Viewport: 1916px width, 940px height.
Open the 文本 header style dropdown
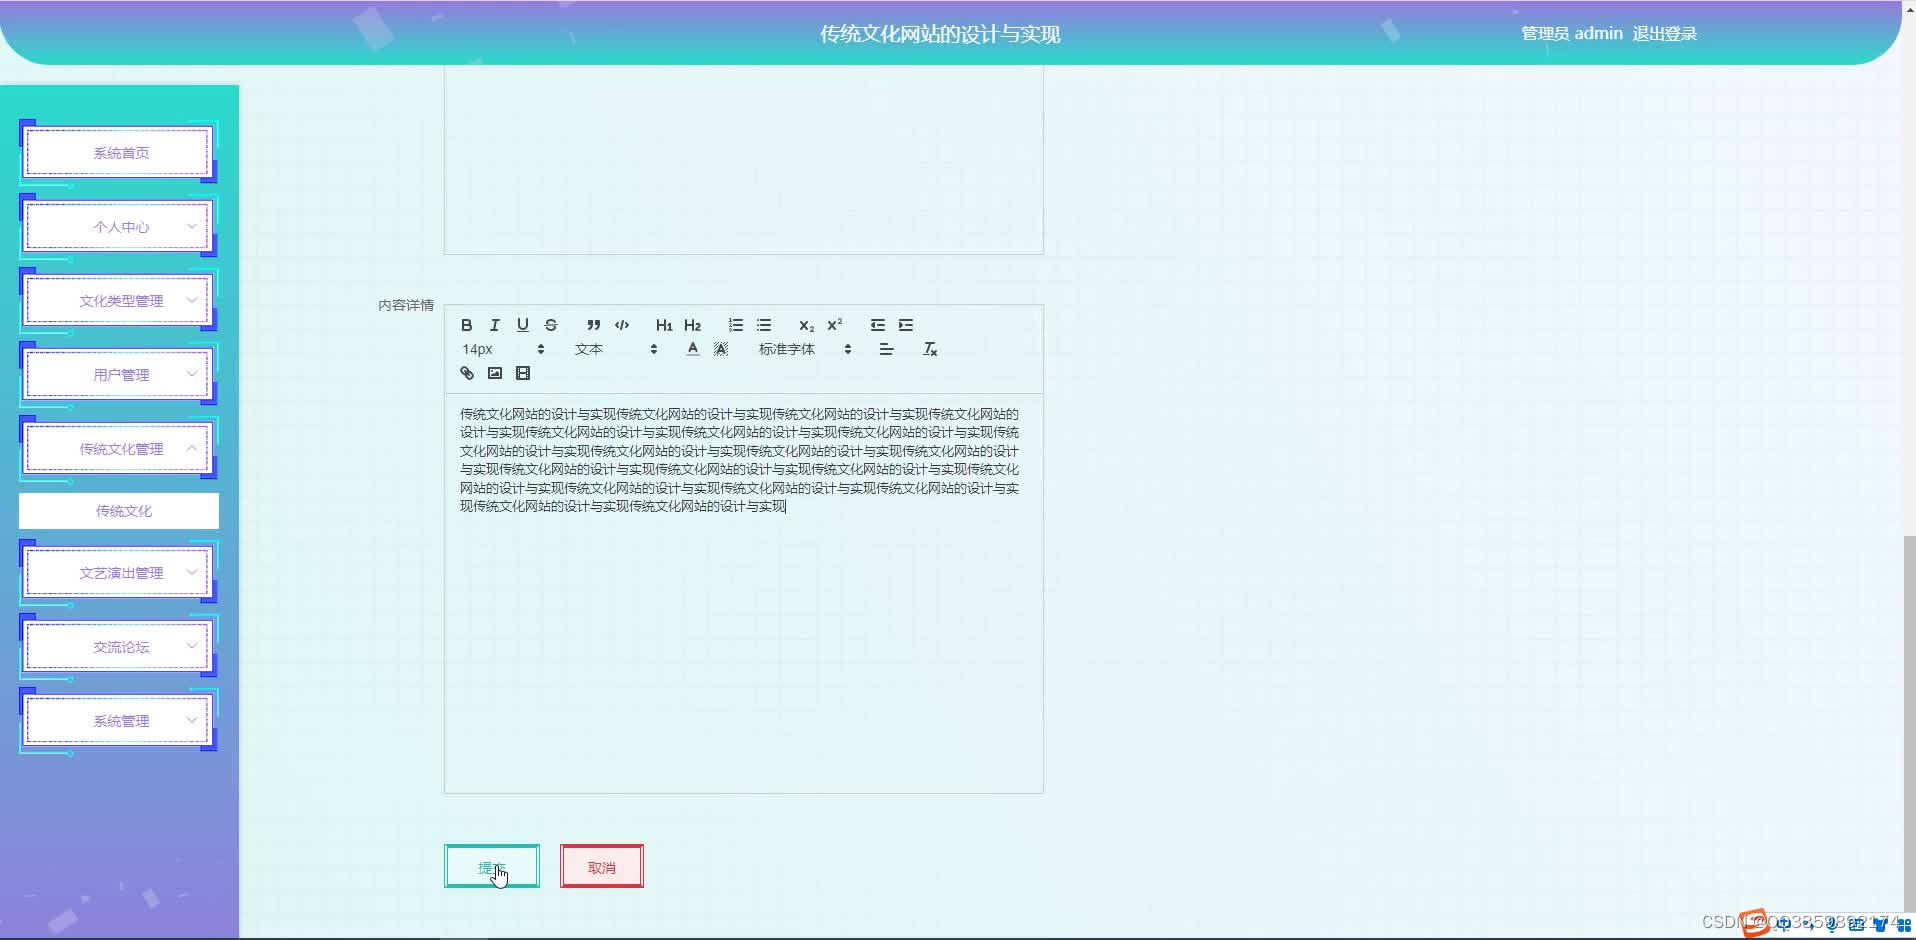(x=616, y=349)
